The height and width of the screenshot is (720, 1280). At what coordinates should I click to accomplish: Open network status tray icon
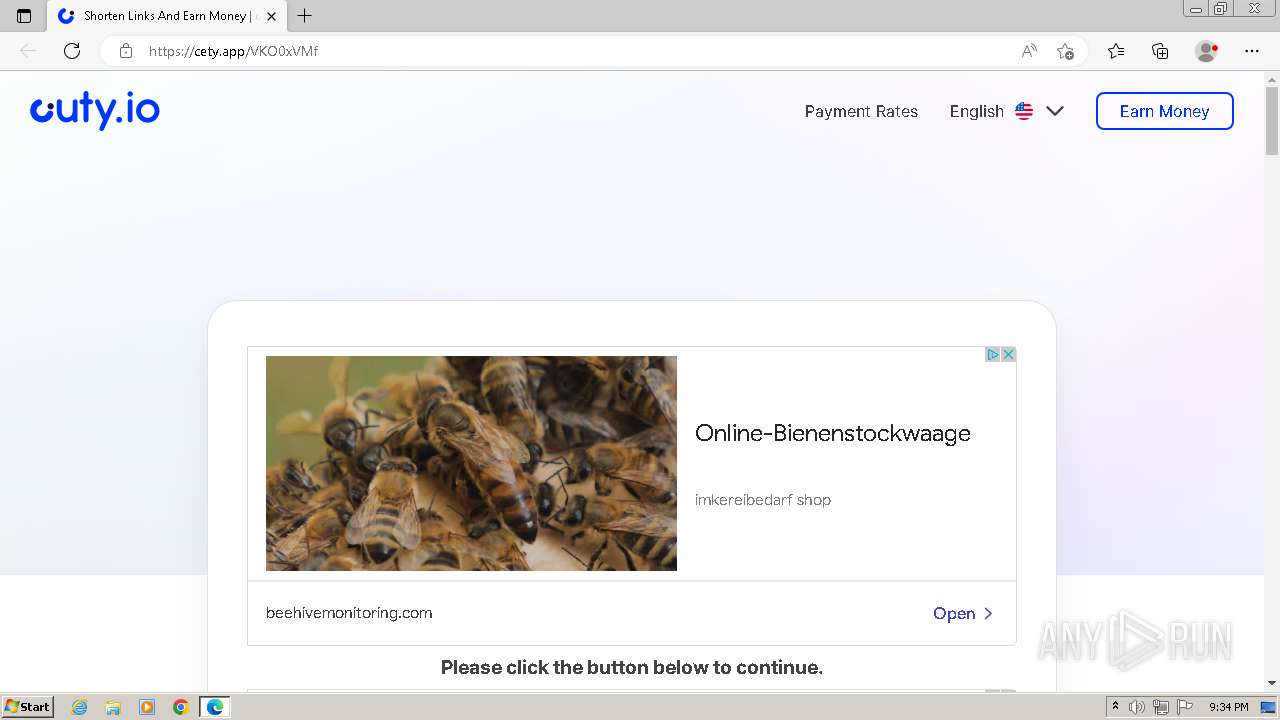(x=1161, y=707)
